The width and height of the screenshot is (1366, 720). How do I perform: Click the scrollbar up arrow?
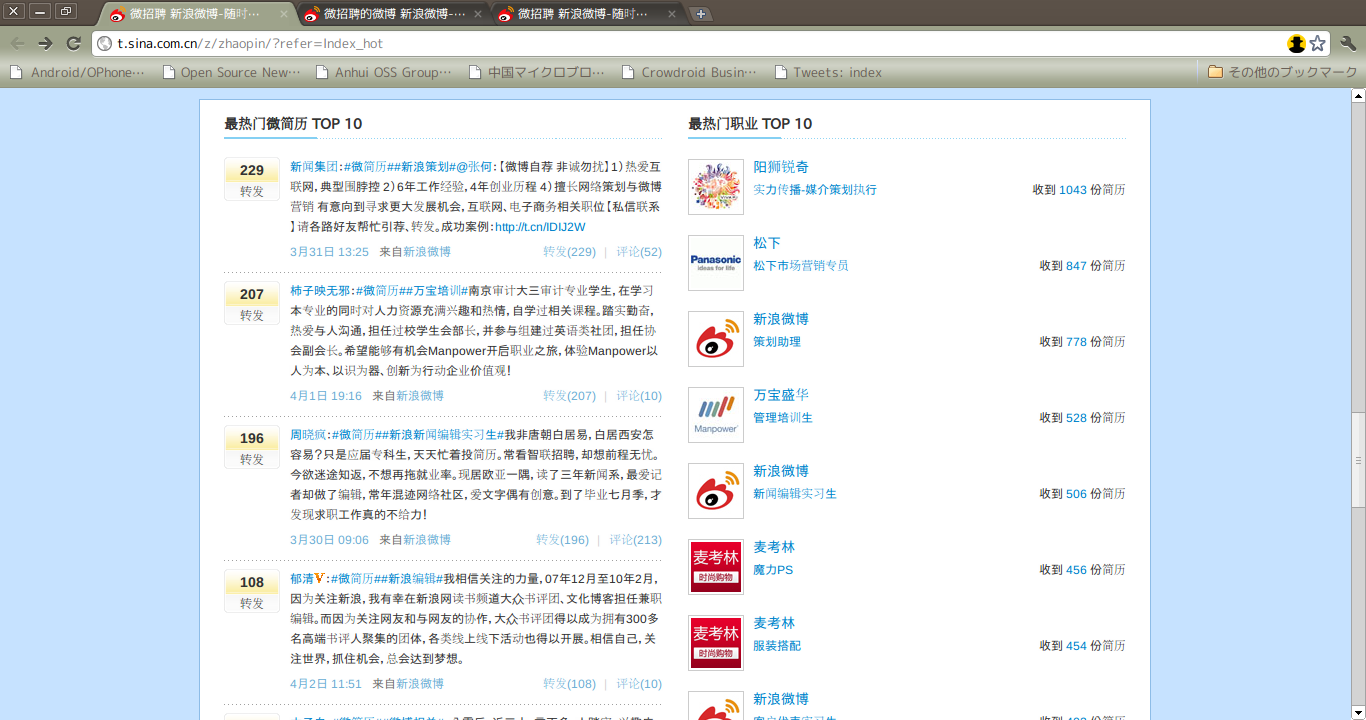click(x=1358, y=96)
